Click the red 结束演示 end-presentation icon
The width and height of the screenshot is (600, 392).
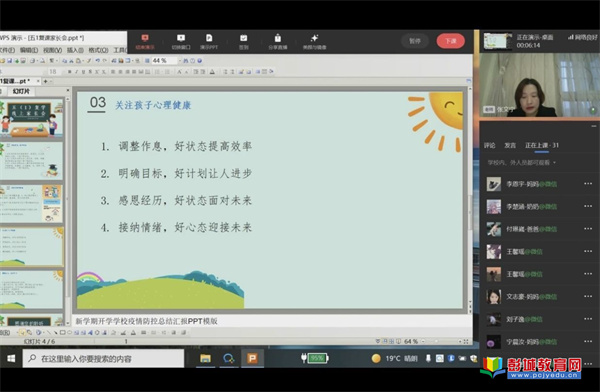coord(145,41)
